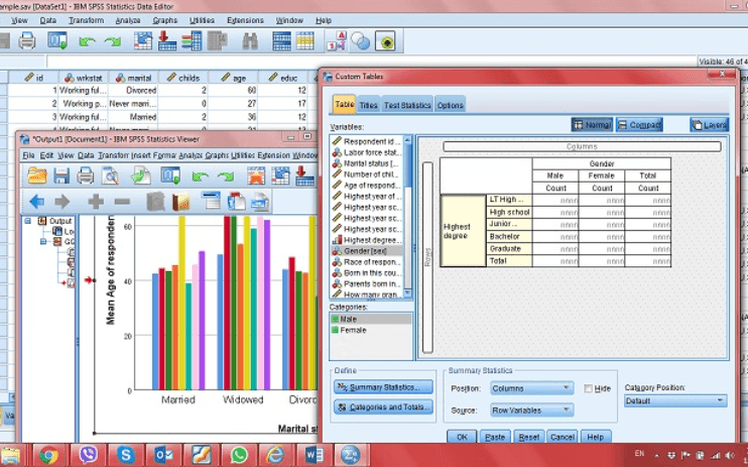Screen dimensions: 748x467
Task: Click the Select cases yellow grid icon
Action: click(305, 41)
